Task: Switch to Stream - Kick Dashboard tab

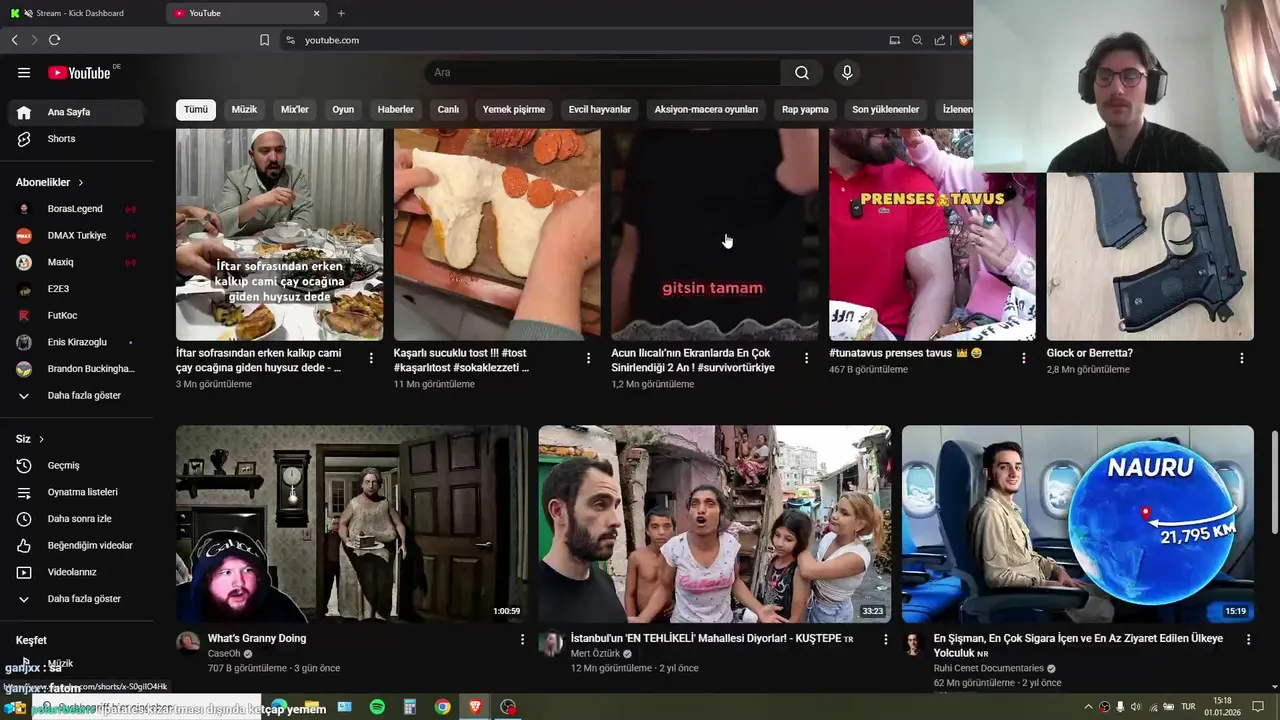Action: (80, 13)
